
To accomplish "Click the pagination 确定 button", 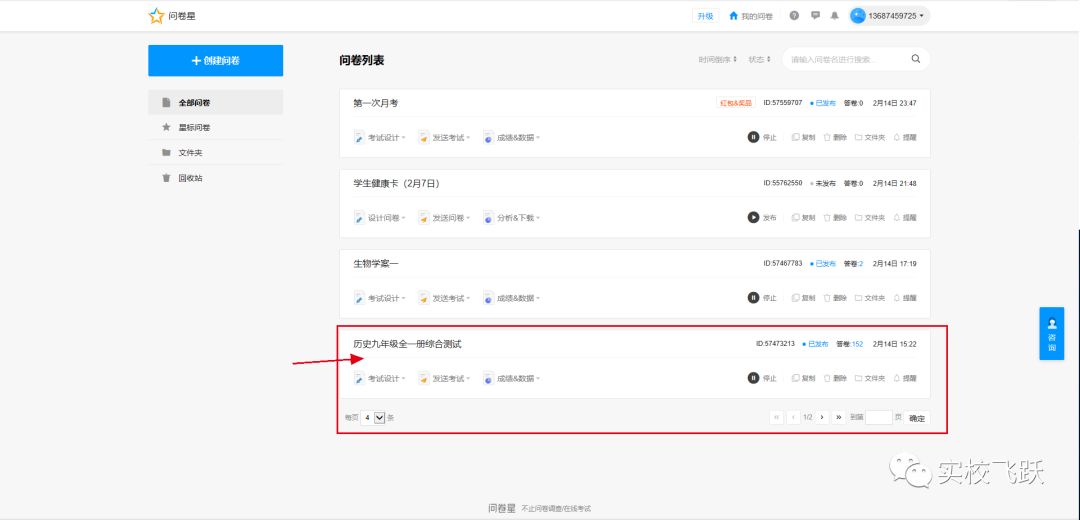I will coord(917,418).
